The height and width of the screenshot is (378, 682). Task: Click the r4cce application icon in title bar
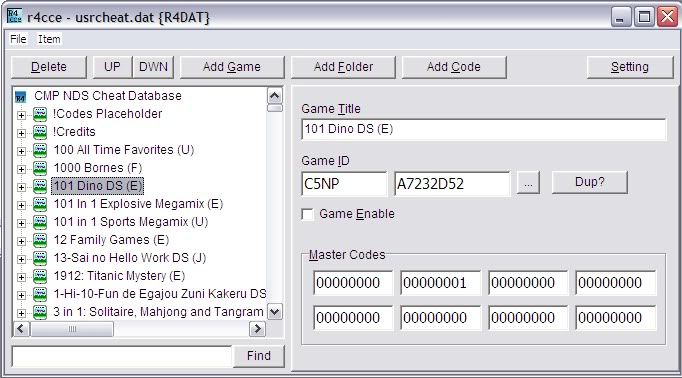pyautogui.click(x=14, y=17)
